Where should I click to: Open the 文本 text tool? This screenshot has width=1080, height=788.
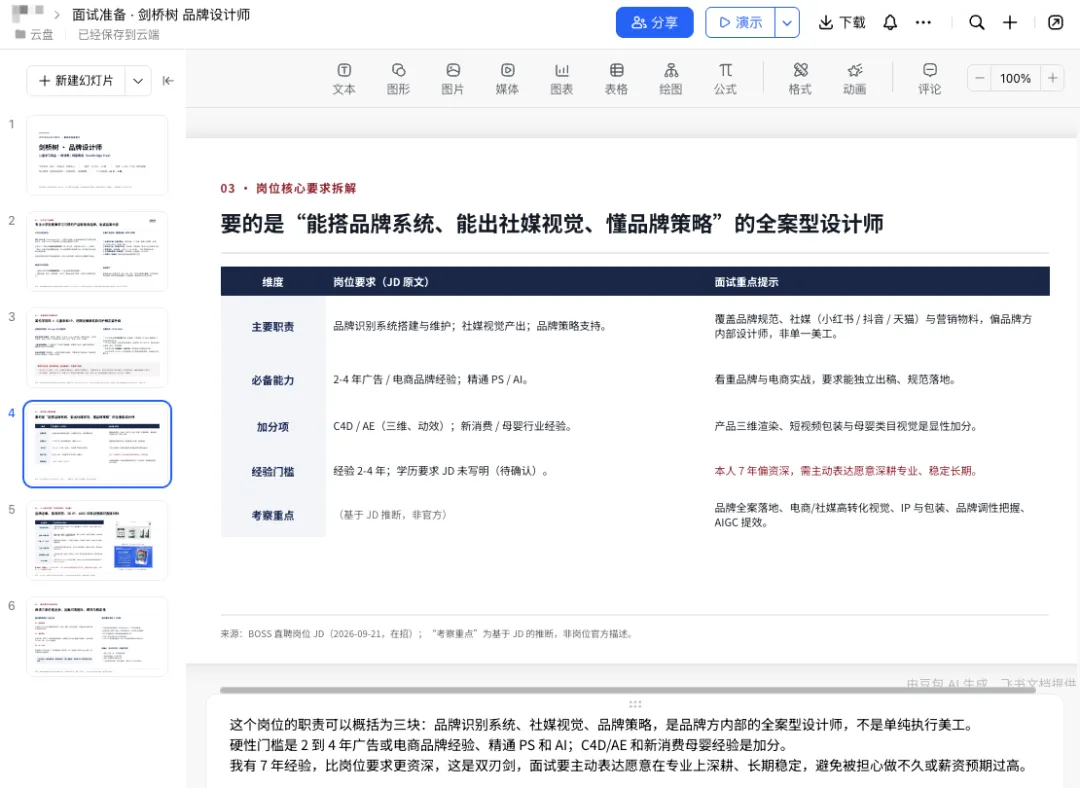click(344, 79)
